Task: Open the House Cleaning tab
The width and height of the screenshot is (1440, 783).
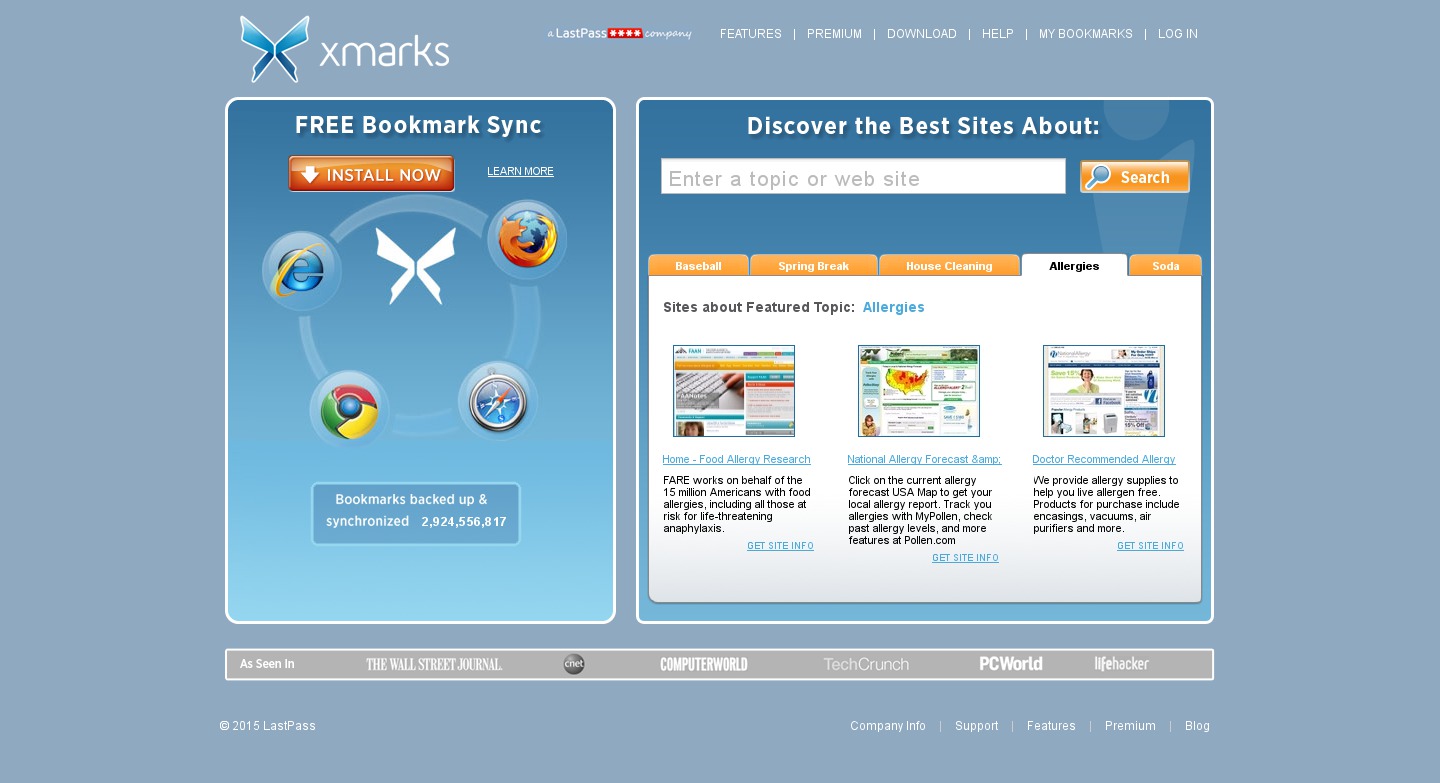Action: [949, 266]
